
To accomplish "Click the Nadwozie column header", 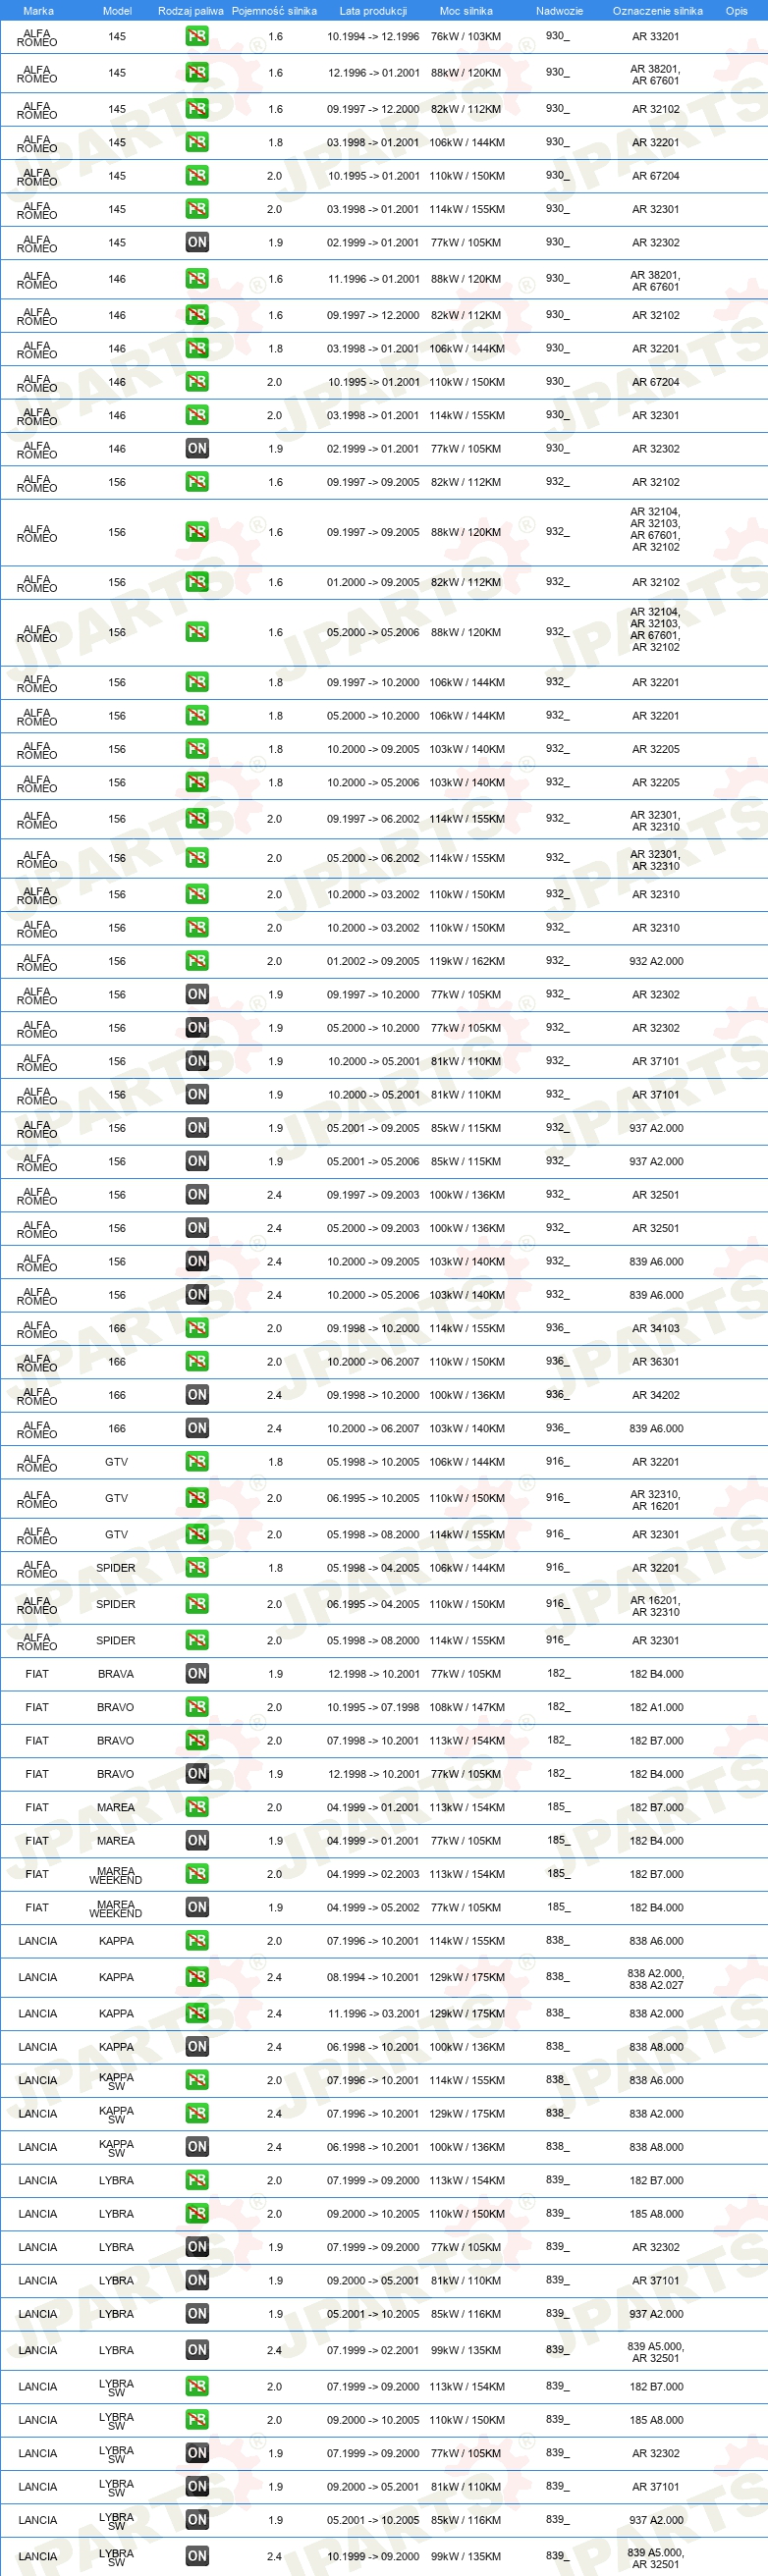I will click(x=559, y=11).
